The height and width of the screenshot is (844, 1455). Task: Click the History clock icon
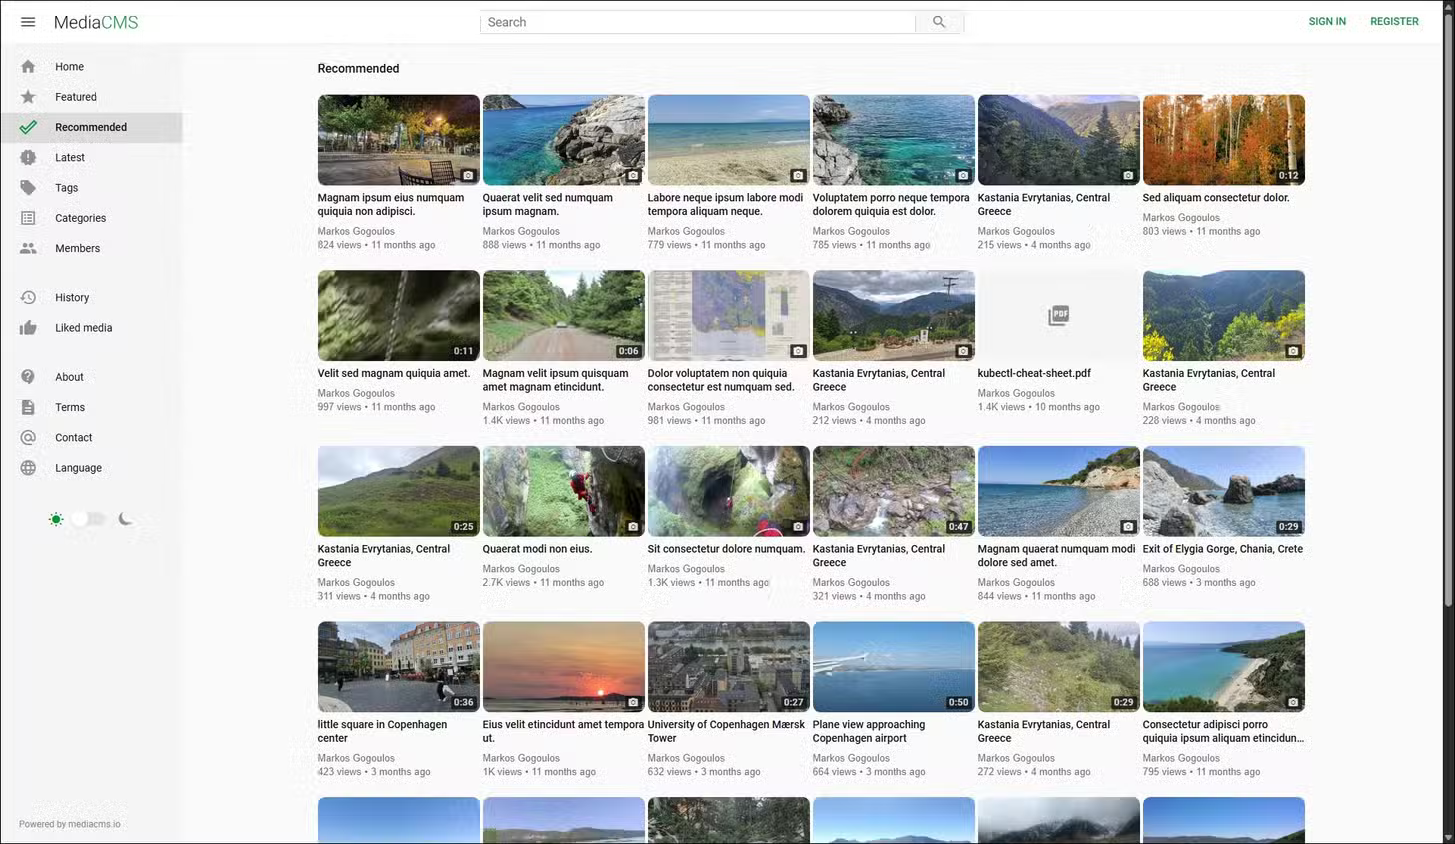click(x=28, y=298)
